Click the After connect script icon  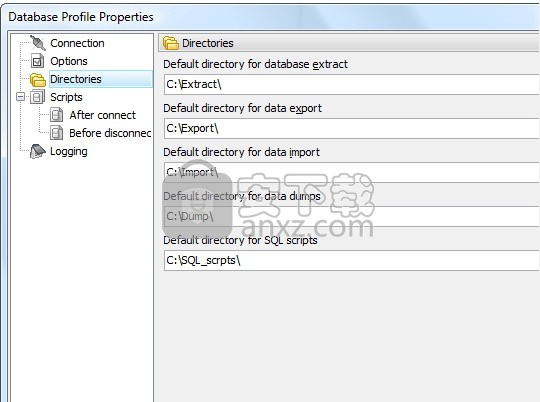[56, 115]
